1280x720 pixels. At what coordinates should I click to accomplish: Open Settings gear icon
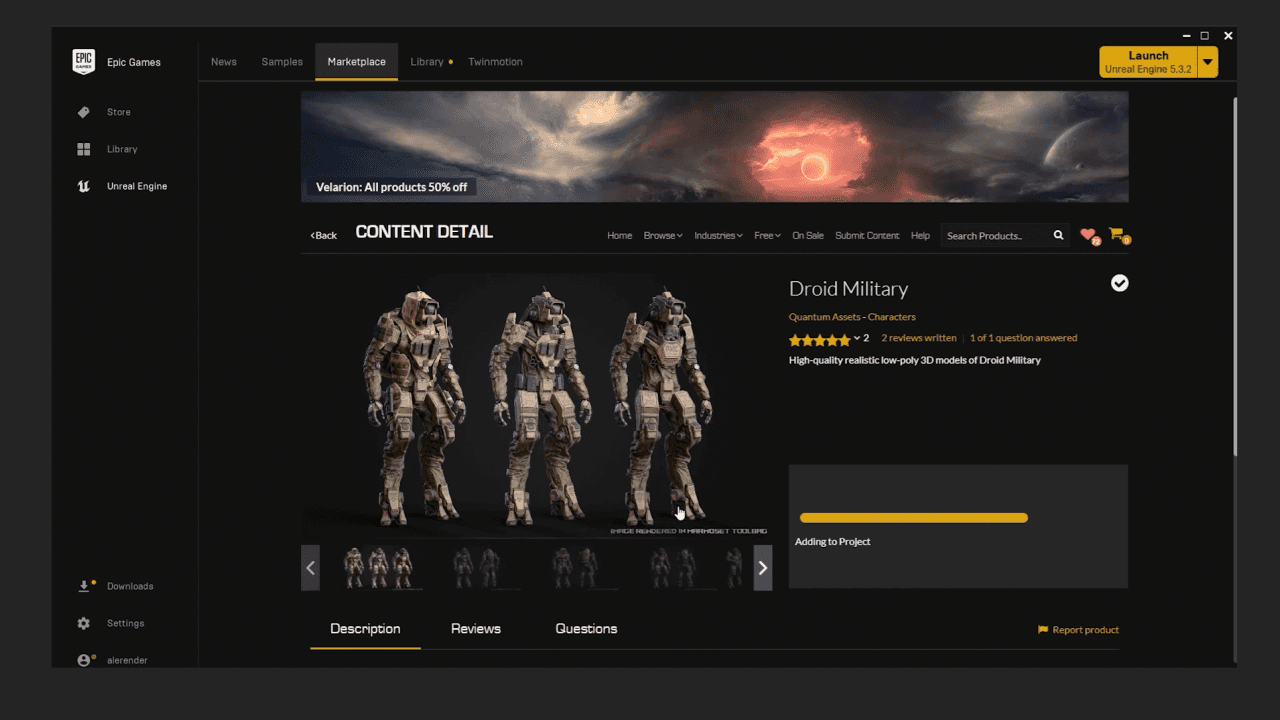point(84,623)
